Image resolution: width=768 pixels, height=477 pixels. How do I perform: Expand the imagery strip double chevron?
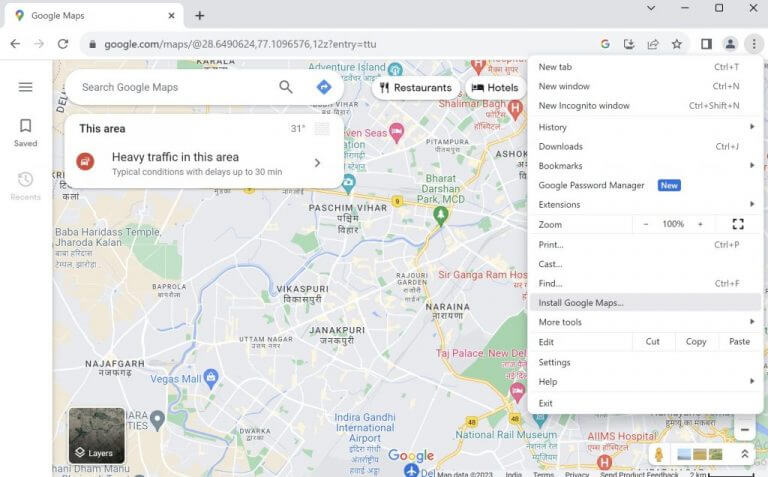[x=744, y=454]
